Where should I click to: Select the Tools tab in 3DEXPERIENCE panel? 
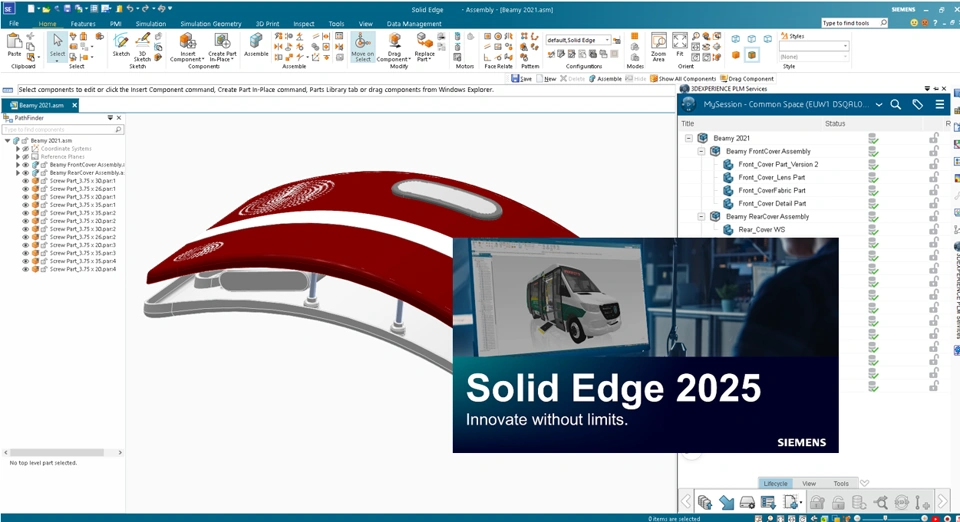pos(841,483)
